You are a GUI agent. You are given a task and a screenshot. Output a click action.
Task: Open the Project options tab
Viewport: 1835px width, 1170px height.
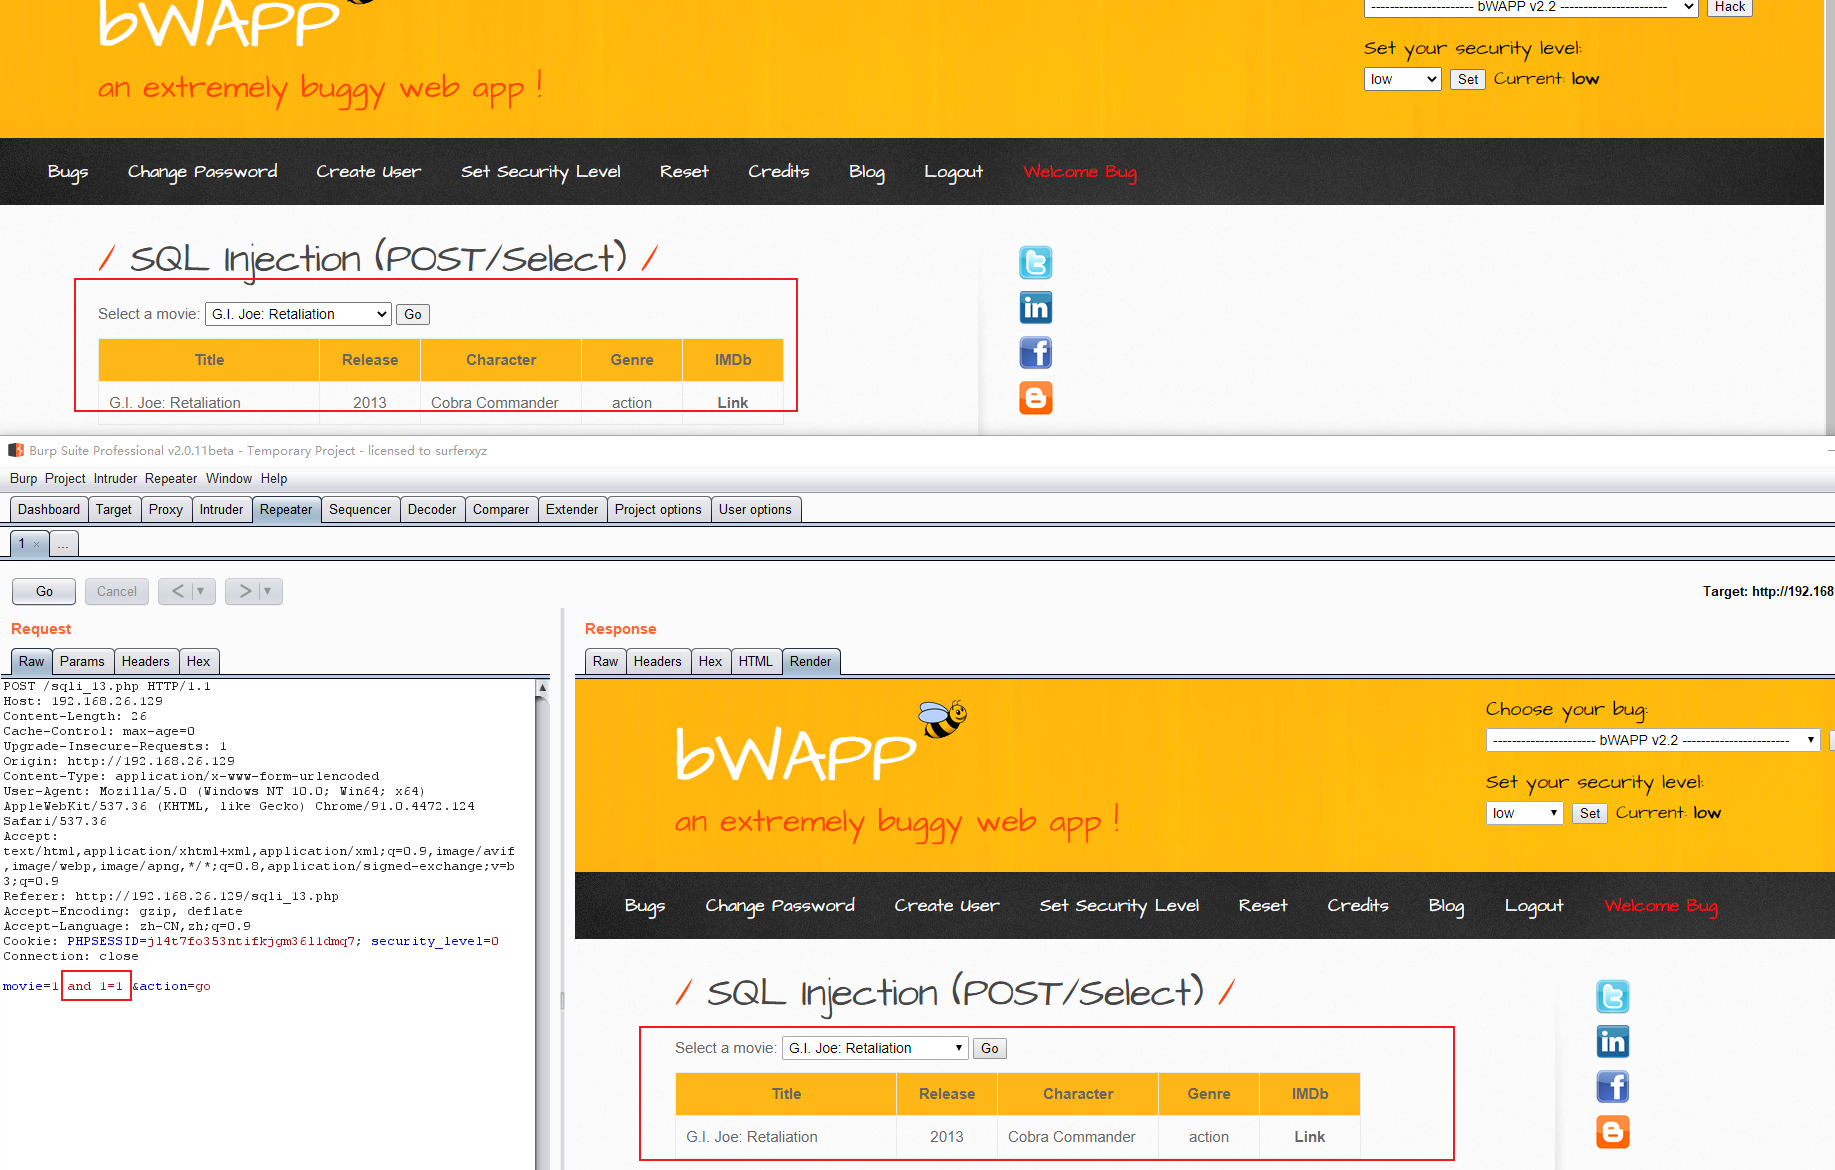(x=658, y=509)
